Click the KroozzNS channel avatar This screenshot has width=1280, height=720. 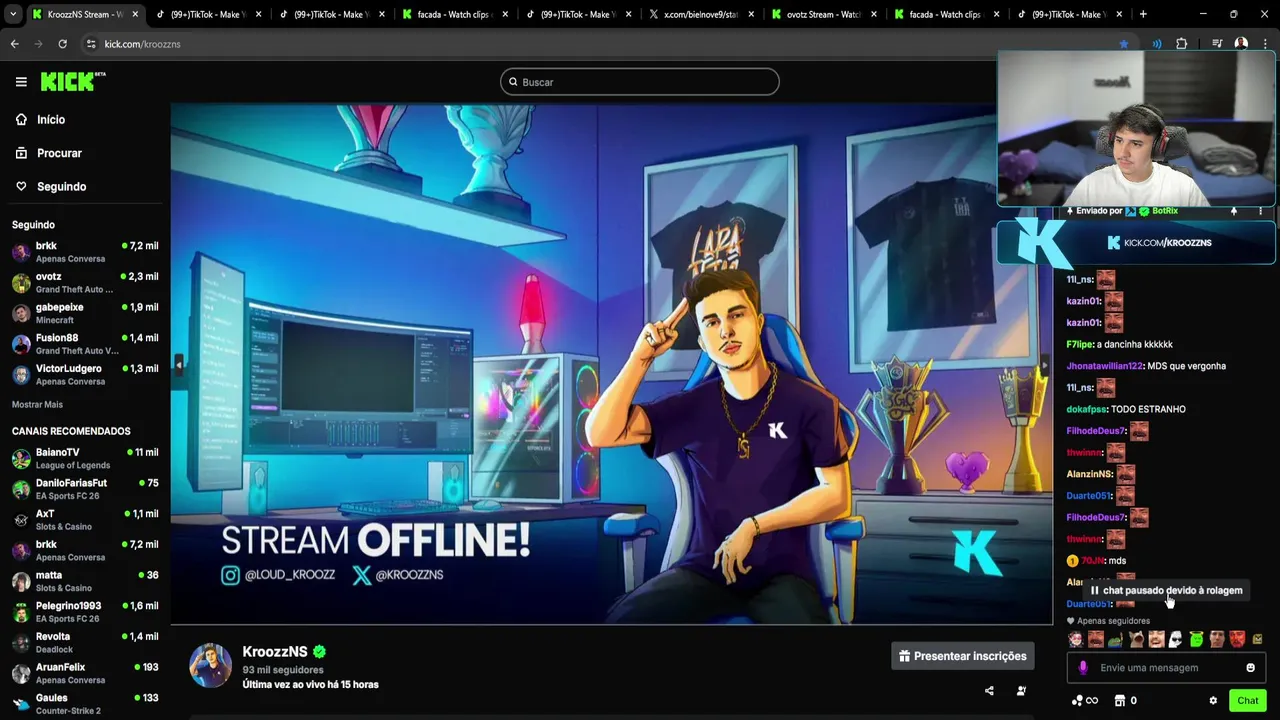coord(211,666)
